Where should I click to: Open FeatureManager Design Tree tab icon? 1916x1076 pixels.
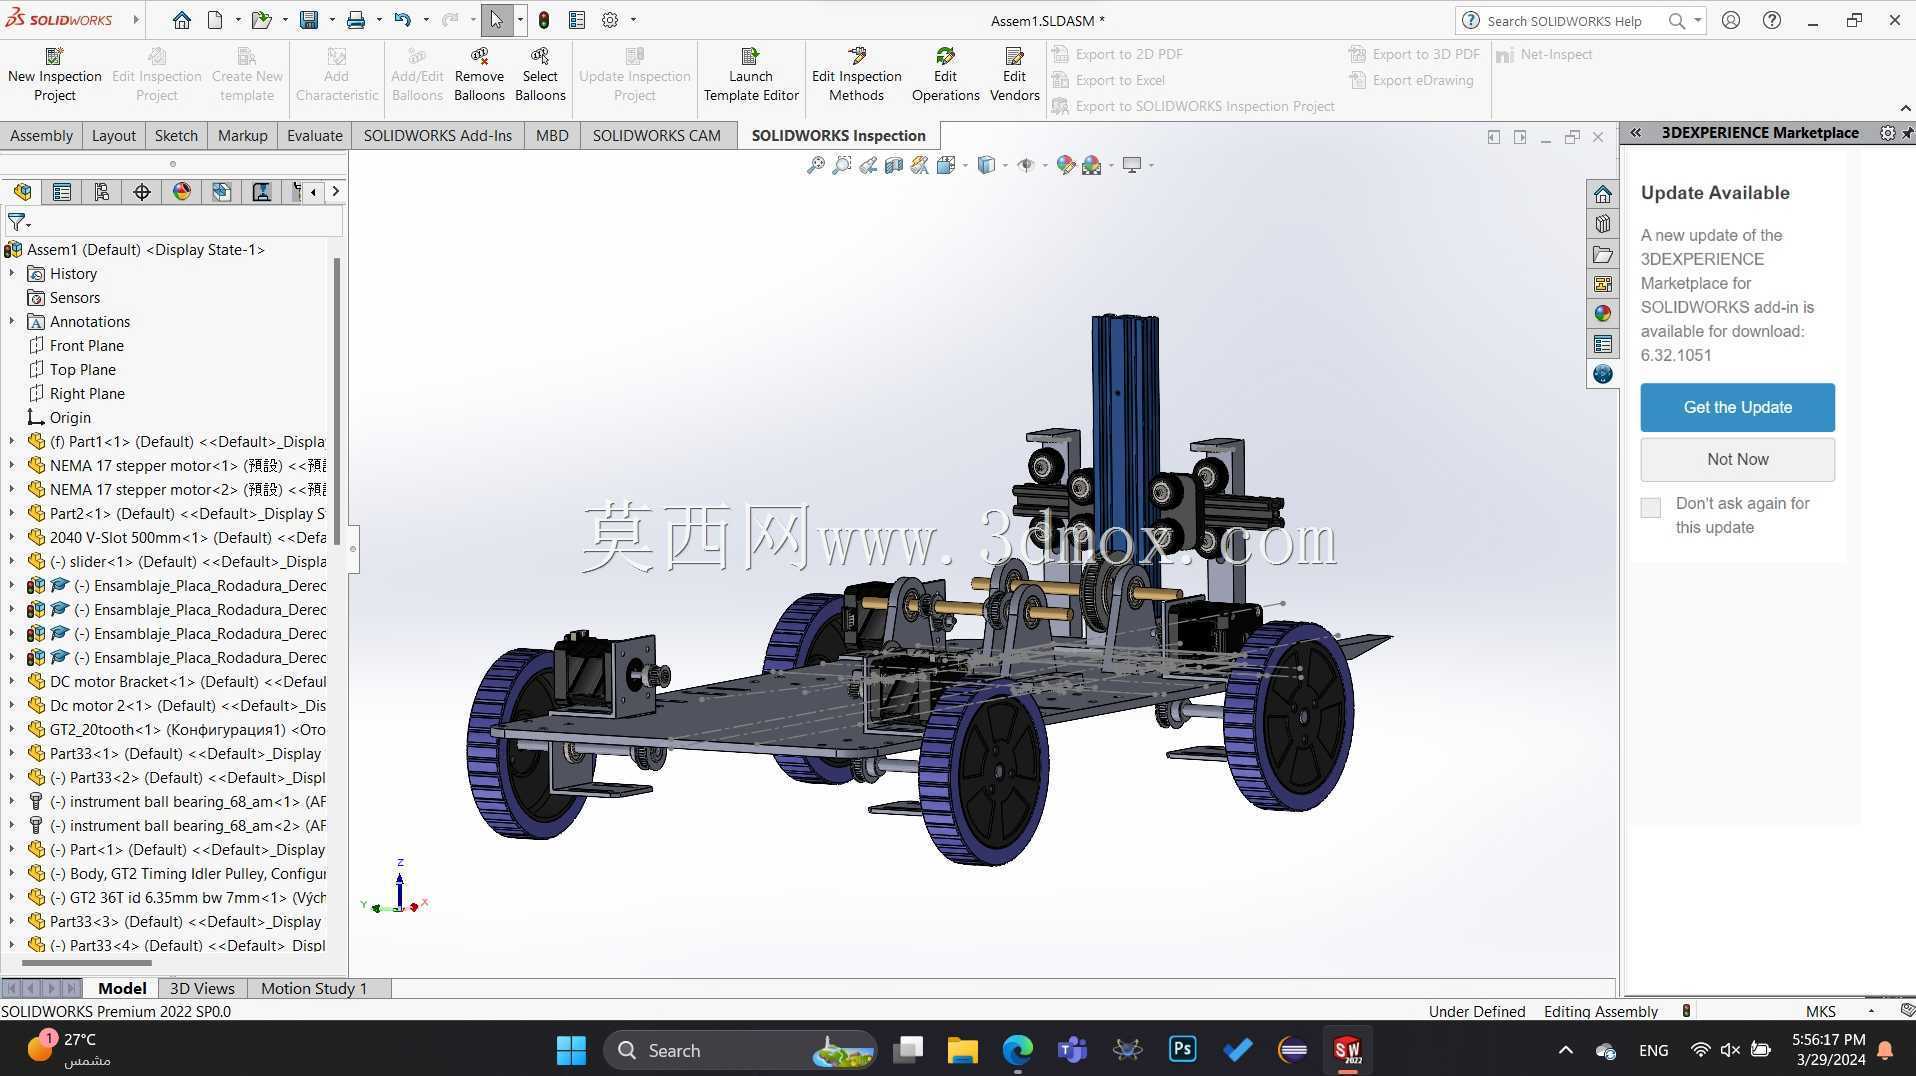tap(22, 192)
